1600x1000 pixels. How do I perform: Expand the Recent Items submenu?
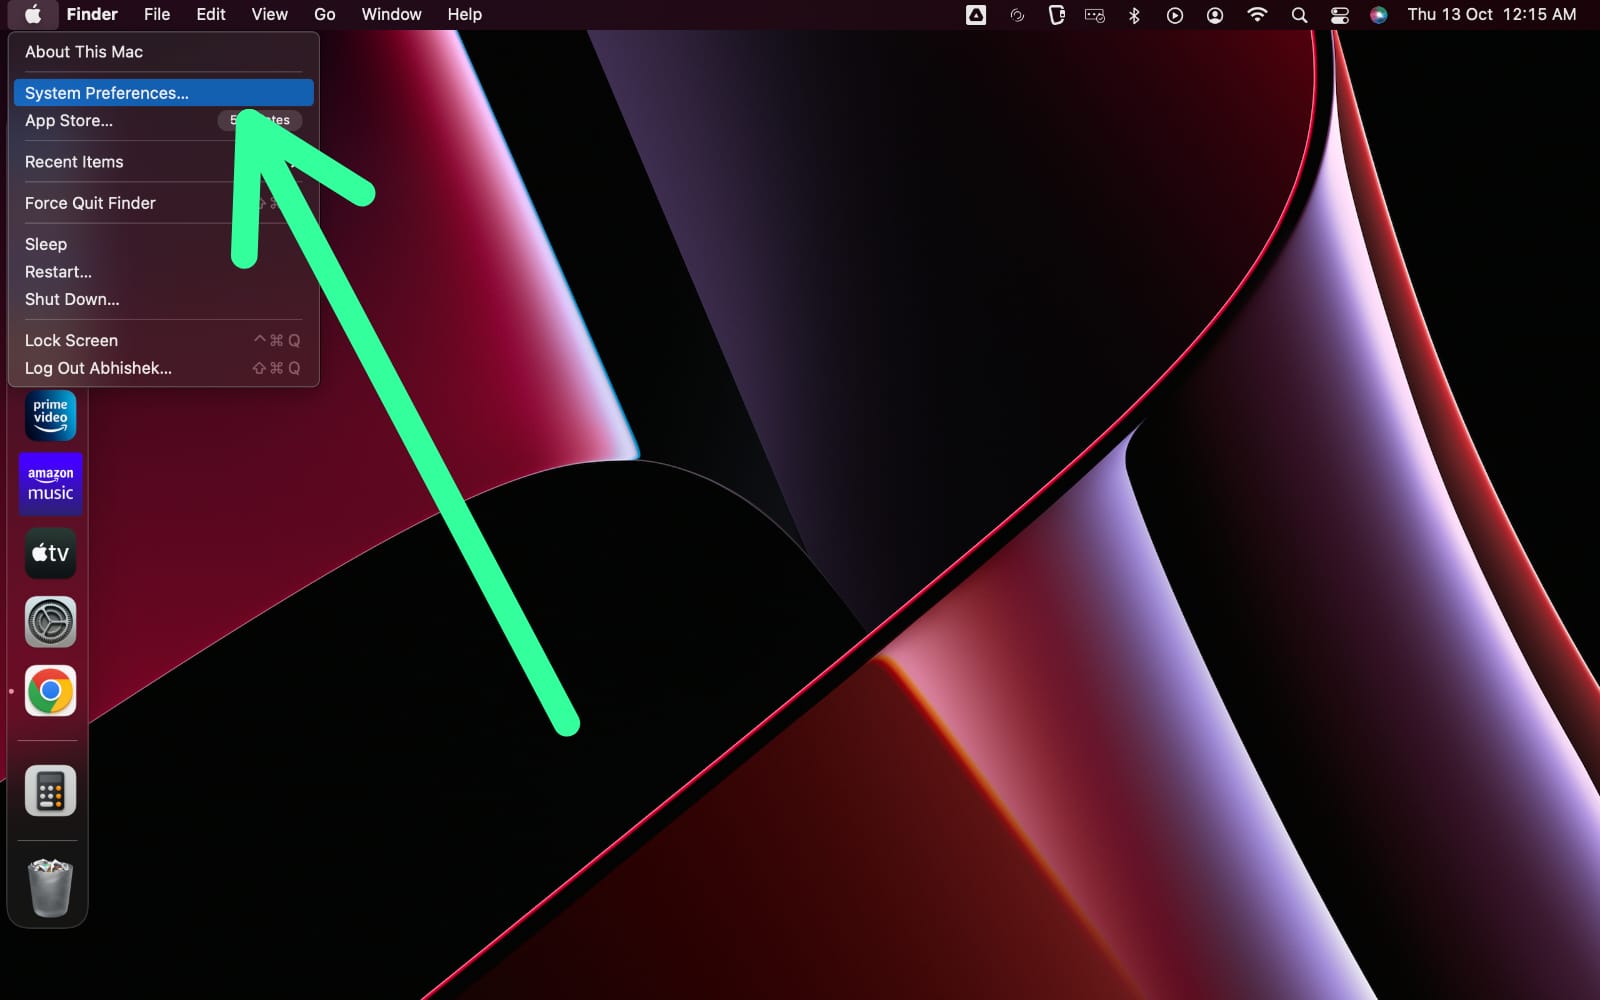pyautogui.click(x=74, y=161)
